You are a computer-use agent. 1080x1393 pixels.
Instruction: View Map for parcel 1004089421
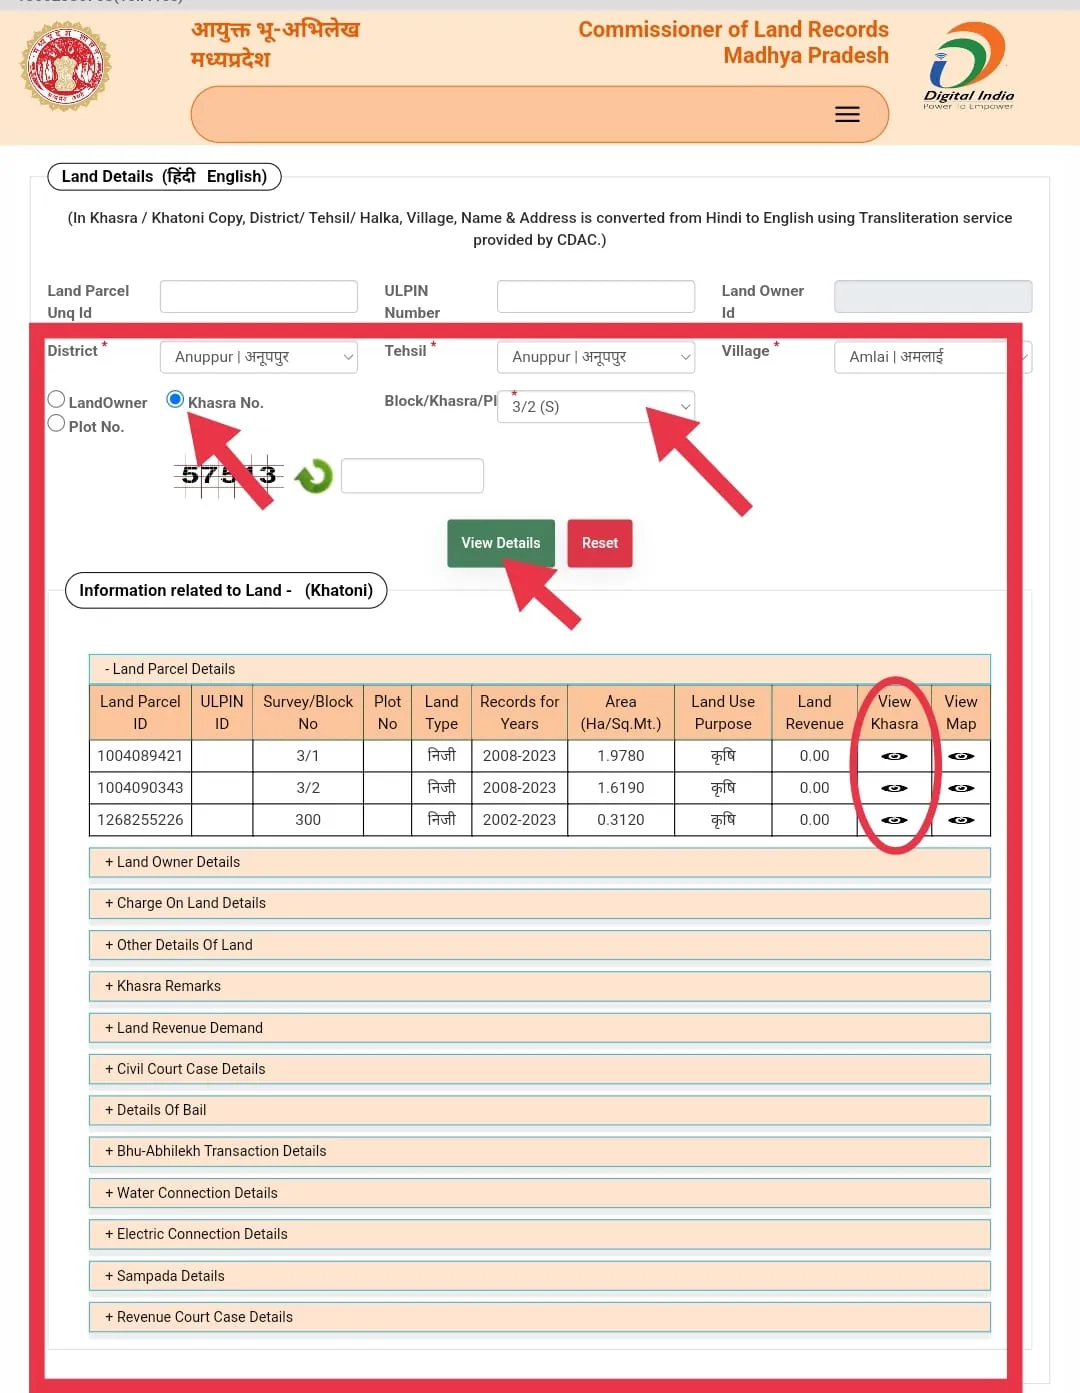[x=961, y=756]
